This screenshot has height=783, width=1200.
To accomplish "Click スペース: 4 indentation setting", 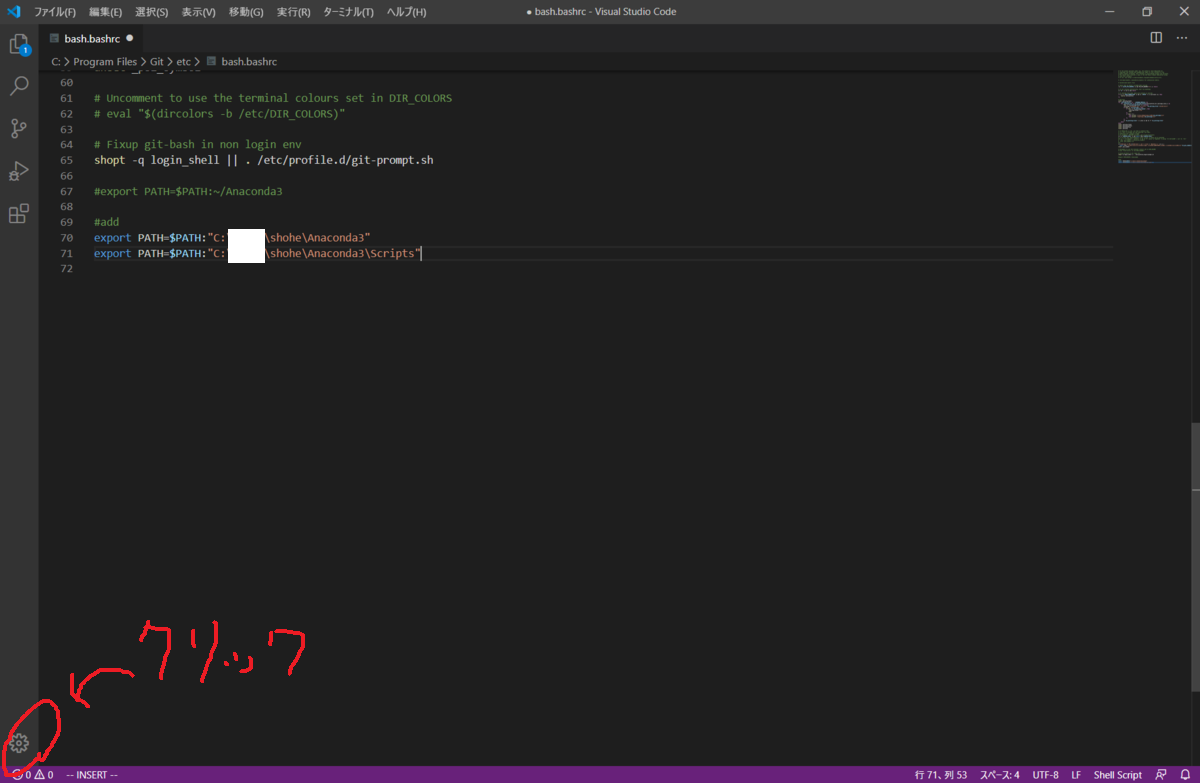I will point(1000,774).
